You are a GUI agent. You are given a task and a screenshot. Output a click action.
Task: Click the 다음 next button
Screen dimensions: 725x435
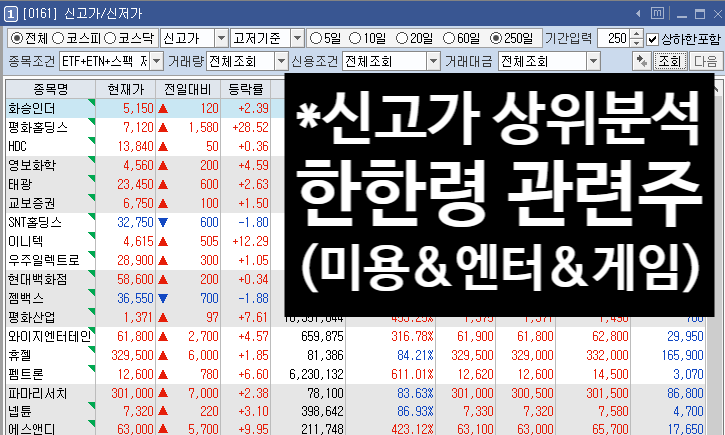(705, 61)
